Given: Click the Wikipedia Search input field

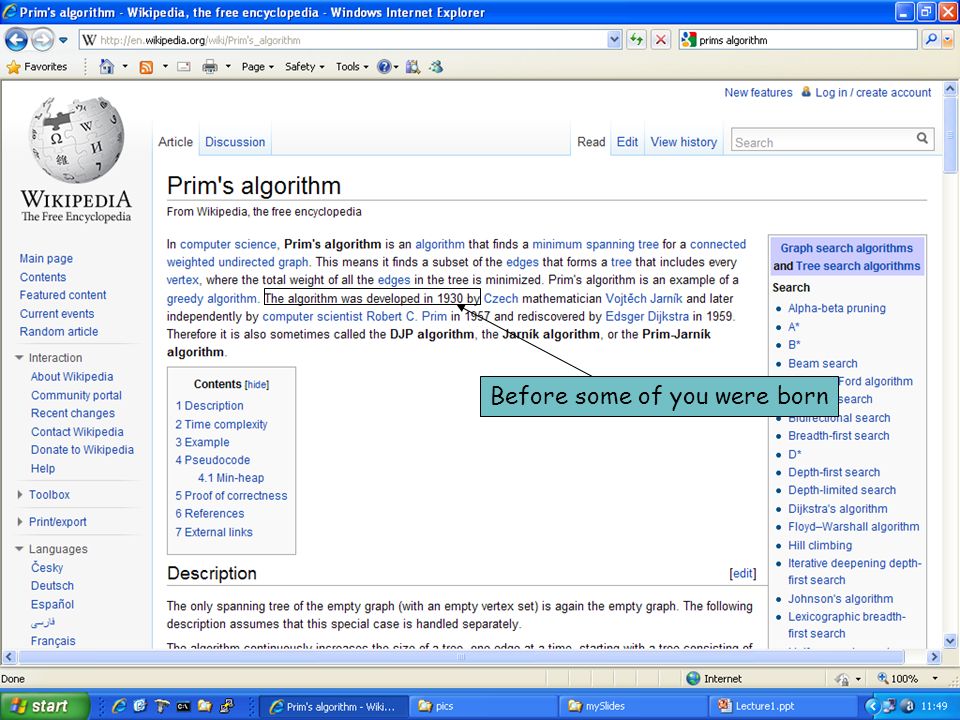Looking at the screenshot, I should pos(822,142).
